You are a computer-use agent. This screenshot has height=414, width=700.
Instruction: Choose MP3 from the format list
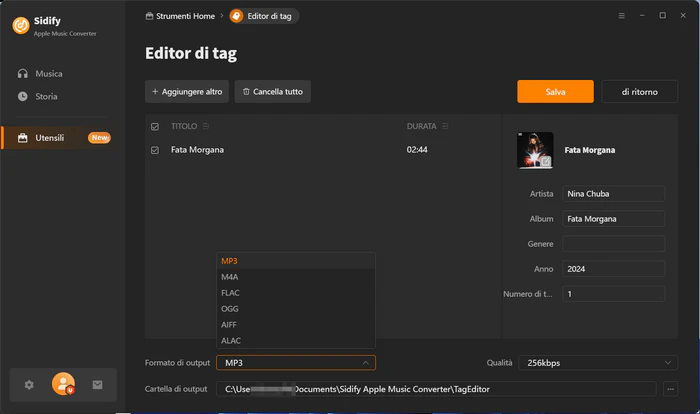coord(296,261)
